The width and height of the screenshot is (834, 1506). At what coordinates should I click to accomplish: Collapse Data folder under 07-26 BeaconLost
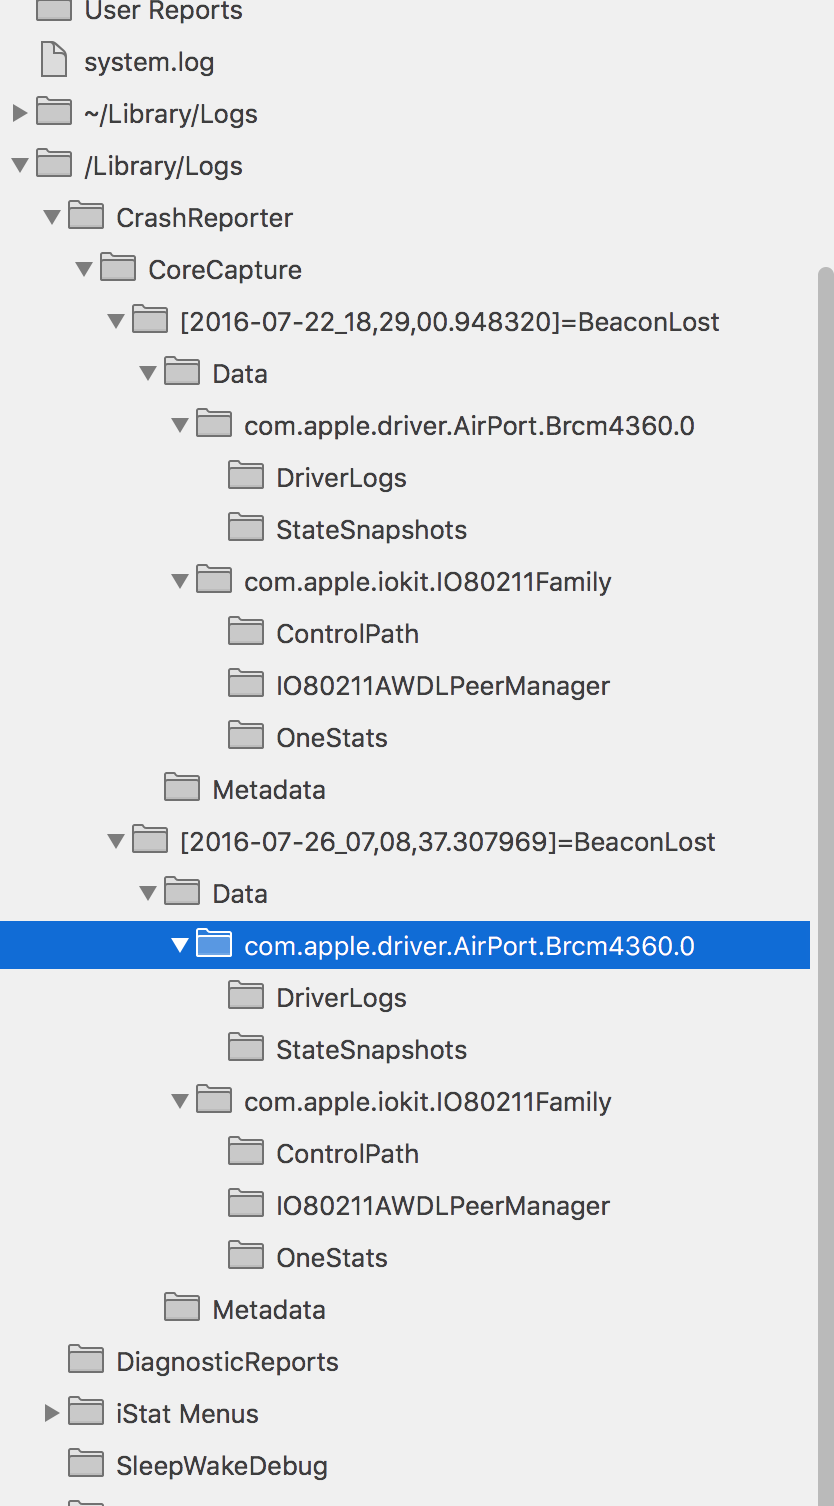(148, 894)
